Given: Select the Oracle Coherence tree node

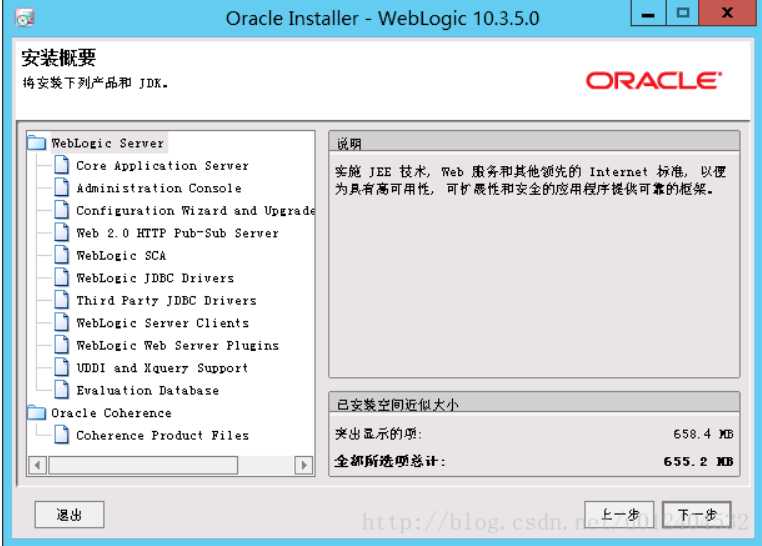Looking at the screenshot, I should click(x=111, y=413).
